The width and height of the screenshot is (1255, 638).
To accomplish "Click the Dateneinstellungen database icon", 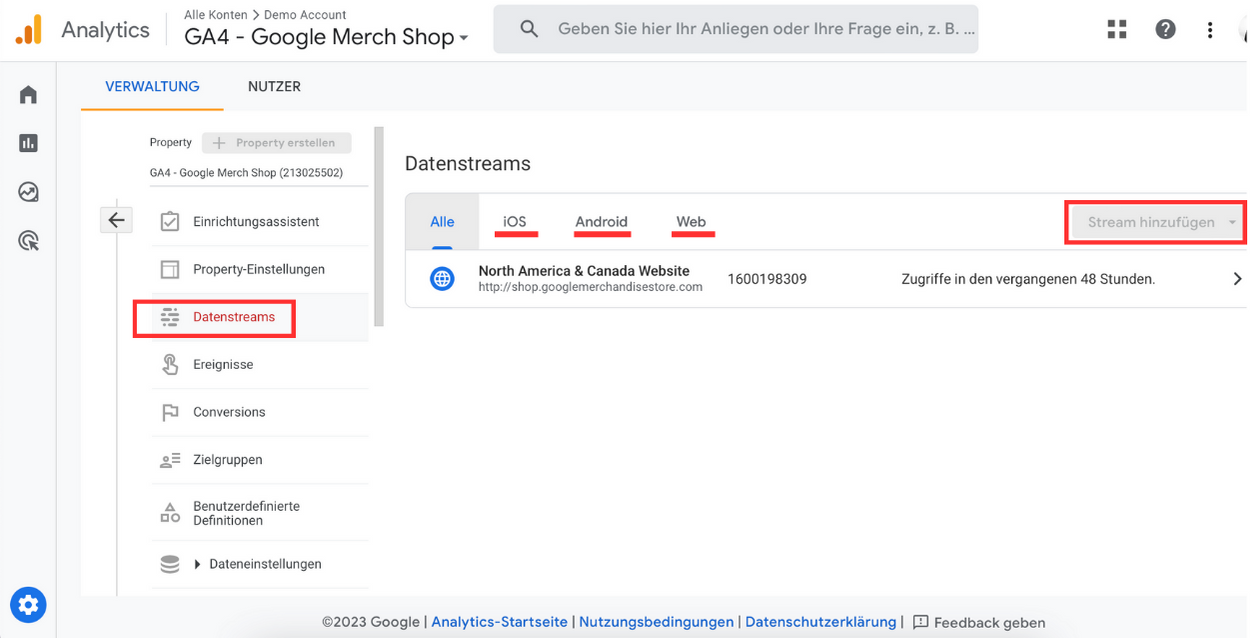I will click(170, 564).
